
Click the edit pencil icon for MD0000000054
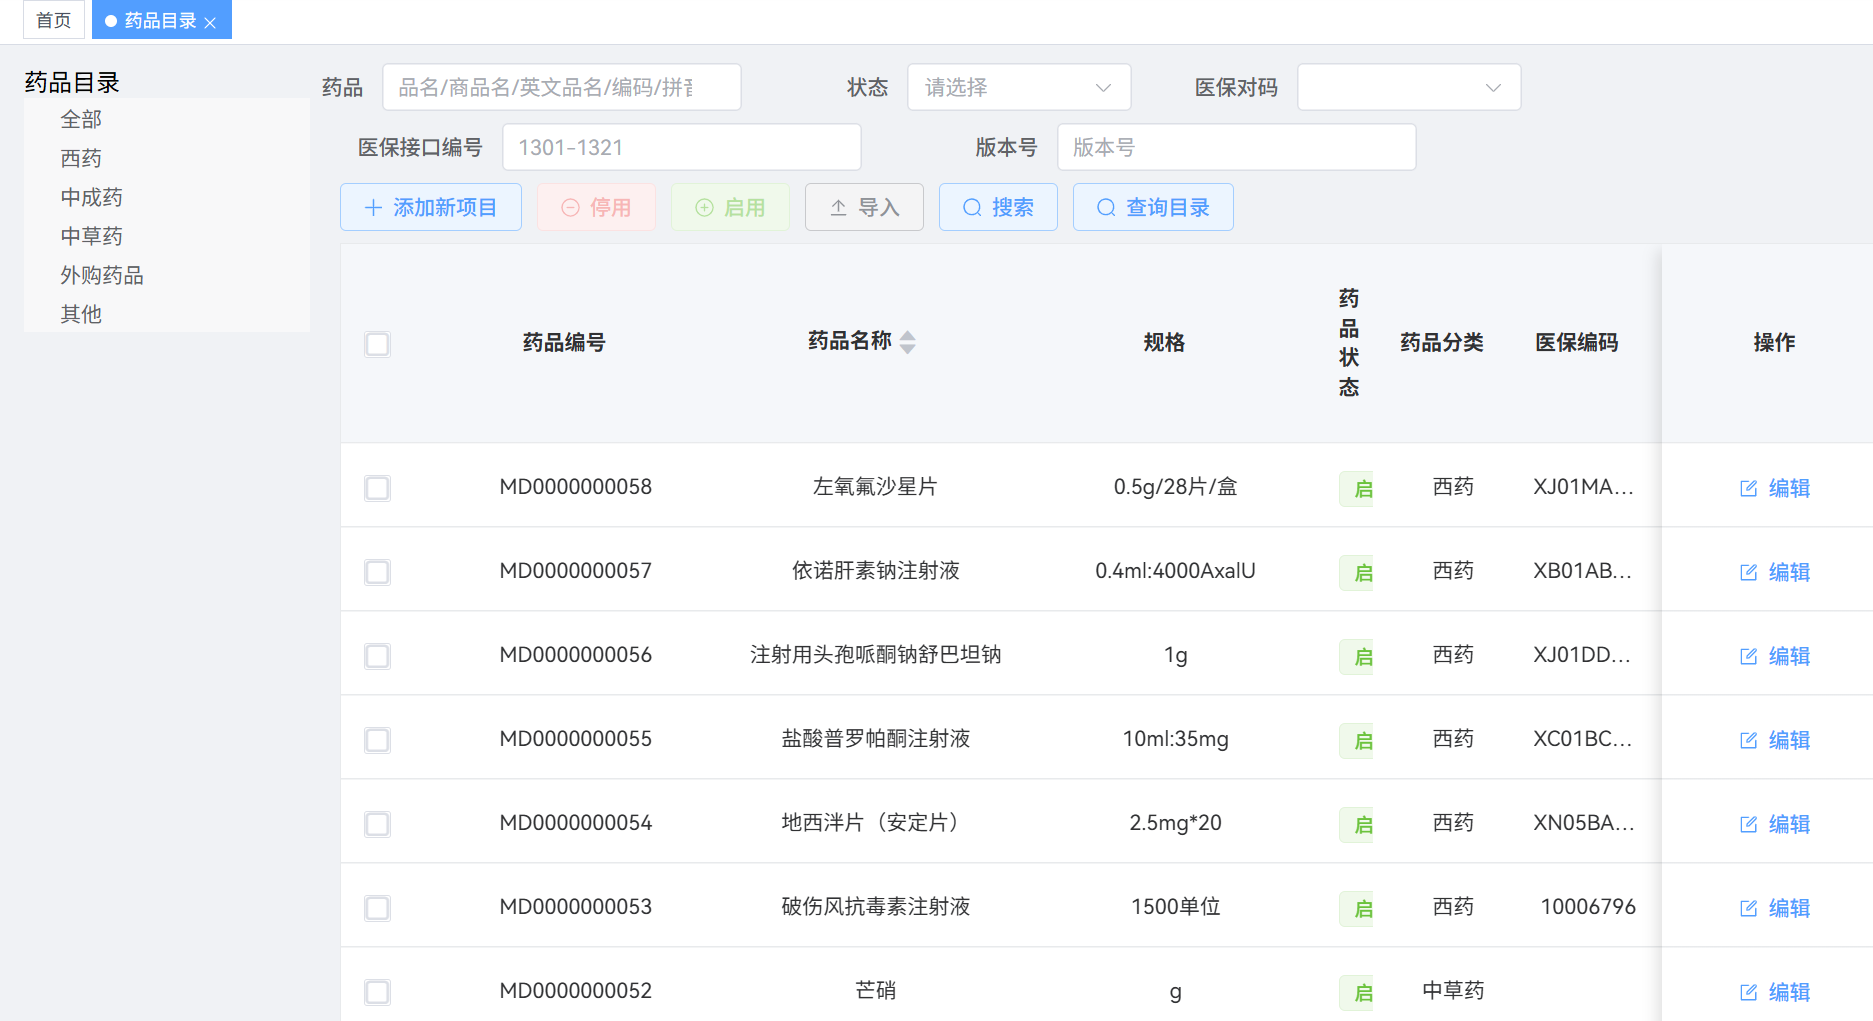pos(1749,824)
